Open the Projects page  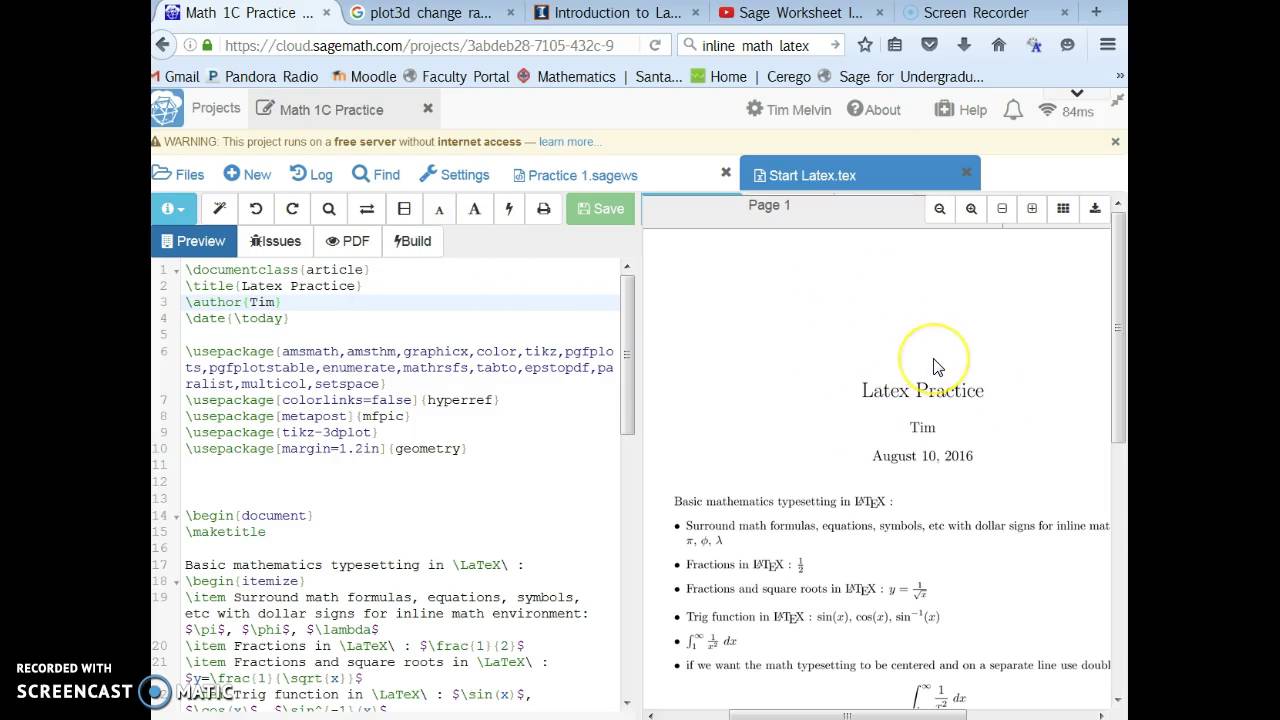click(x=216, y=108)
